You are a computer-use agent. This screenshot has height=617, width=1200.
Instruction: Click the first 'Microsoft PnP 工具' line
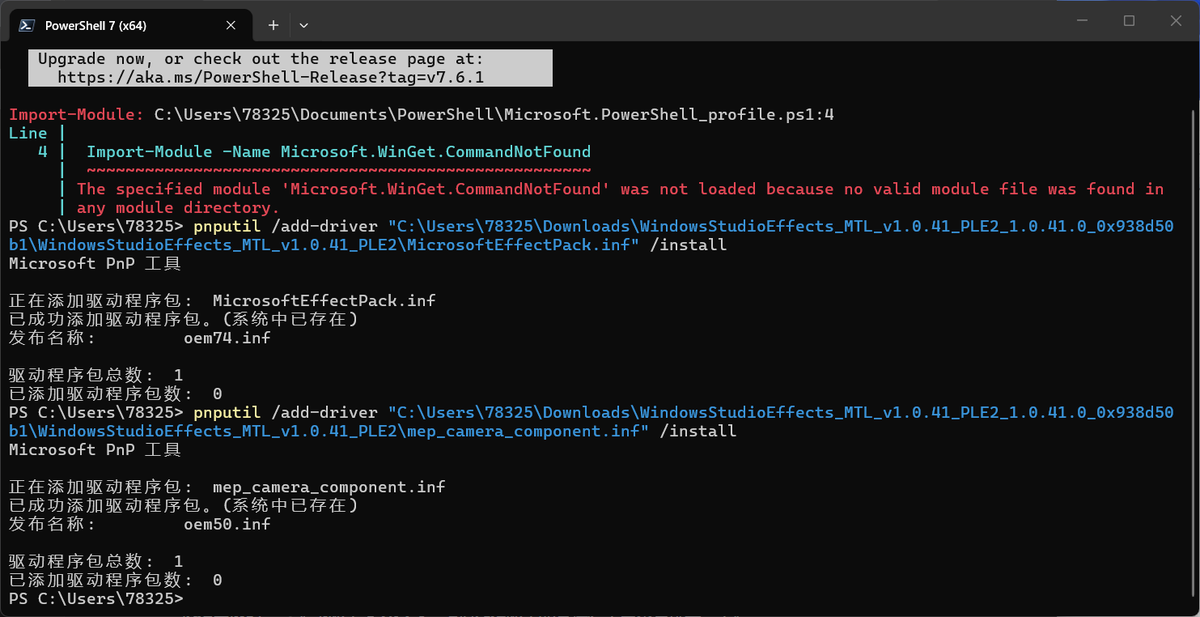tap(95, 264)
